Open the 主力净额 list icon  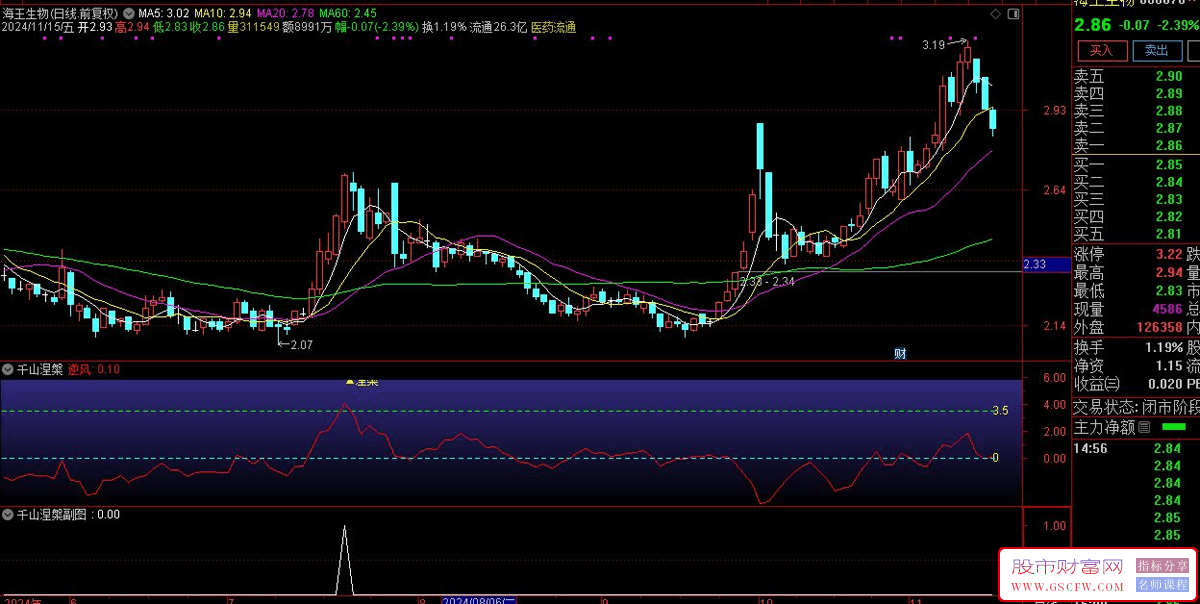[1144, 427]
